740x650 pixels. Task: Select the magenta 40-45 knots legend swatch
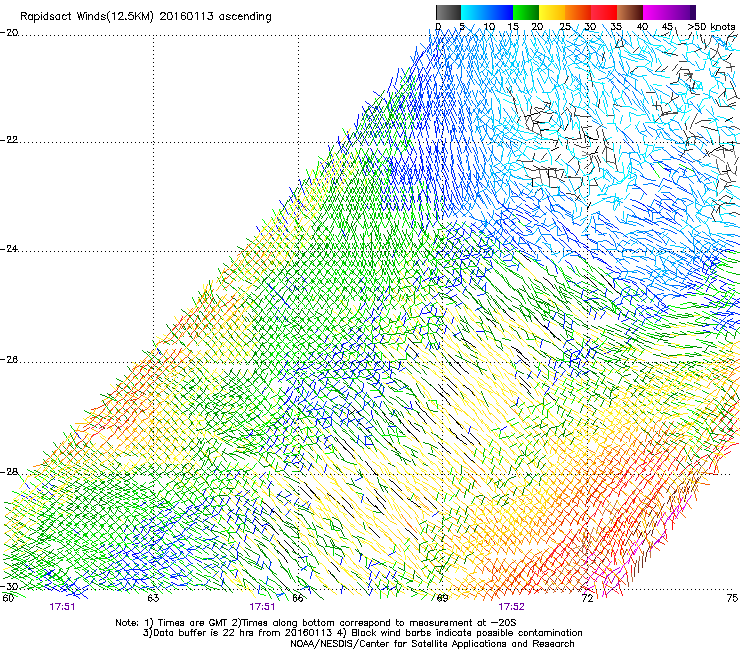656,12
